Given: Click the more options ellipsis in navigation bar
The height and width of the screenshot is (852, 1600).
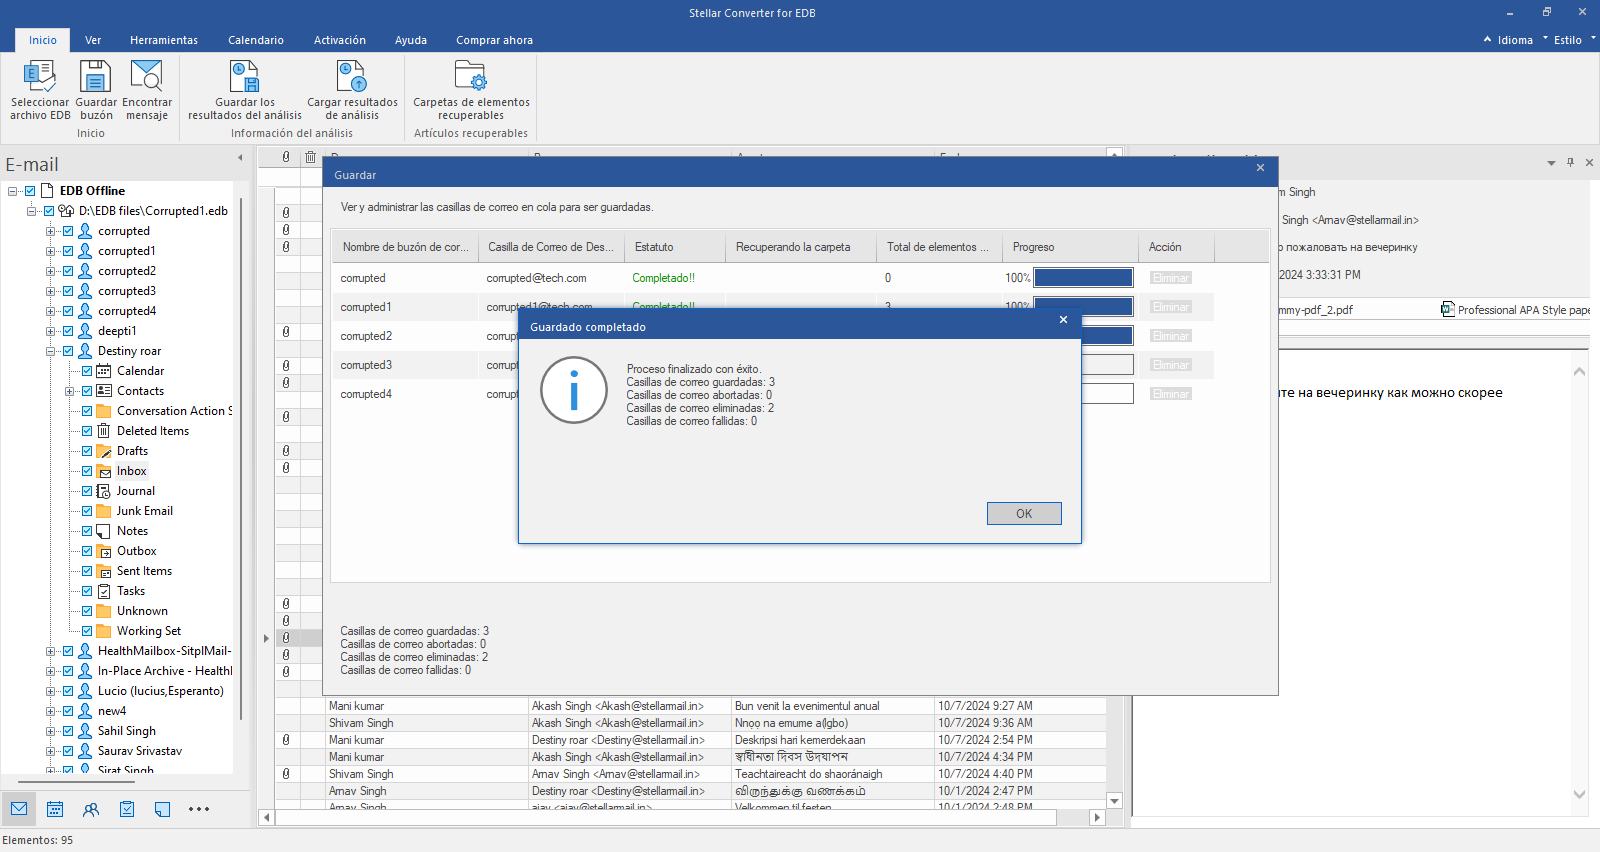Looking at the screenshot, I should point(199,809).
